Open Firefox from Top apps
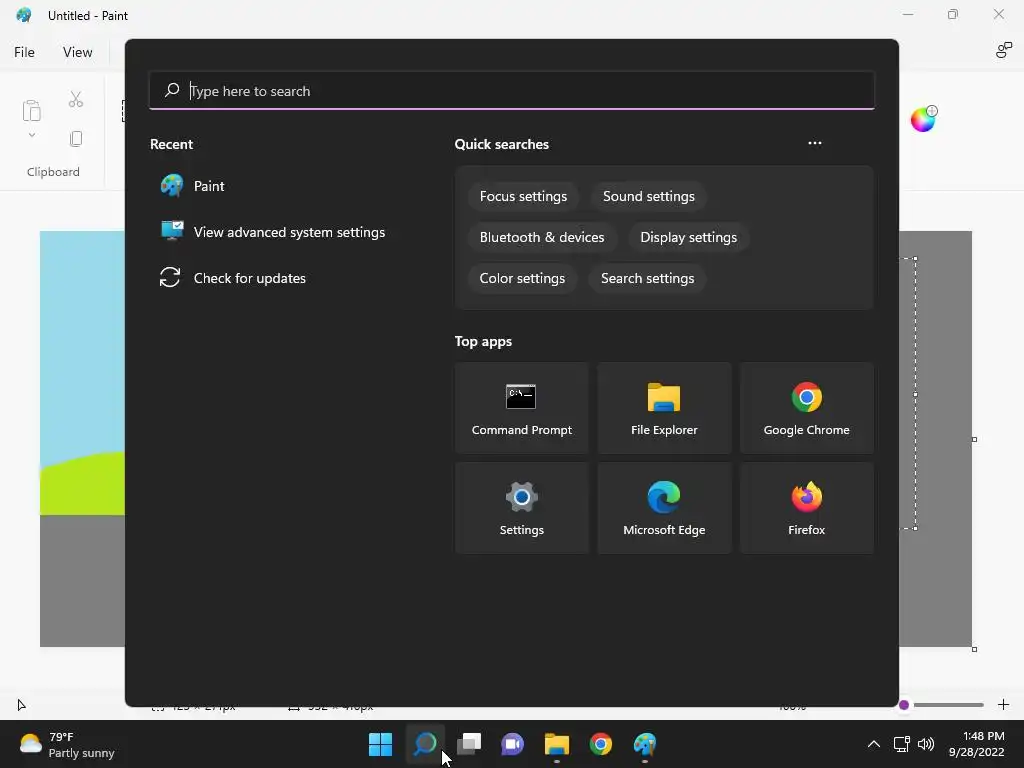This screenshot has height=768, width=1024. (x=807, y=508)
